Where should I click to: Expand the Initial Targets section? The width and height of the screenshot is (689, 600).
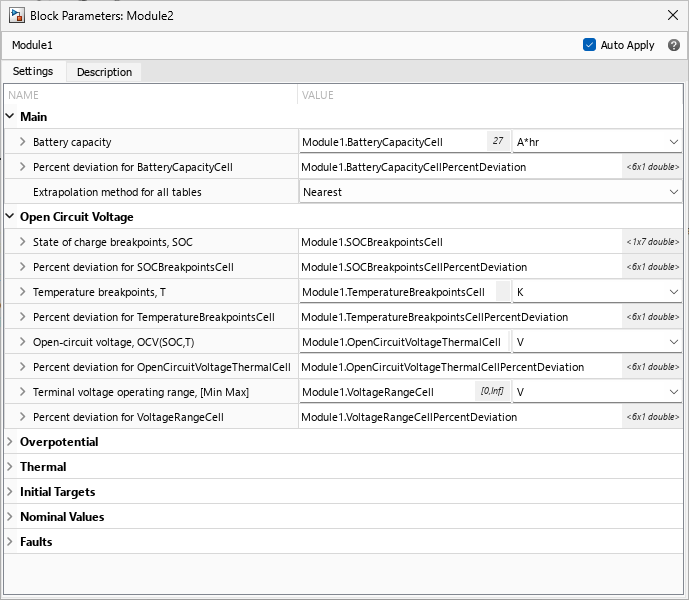point(10,492)
